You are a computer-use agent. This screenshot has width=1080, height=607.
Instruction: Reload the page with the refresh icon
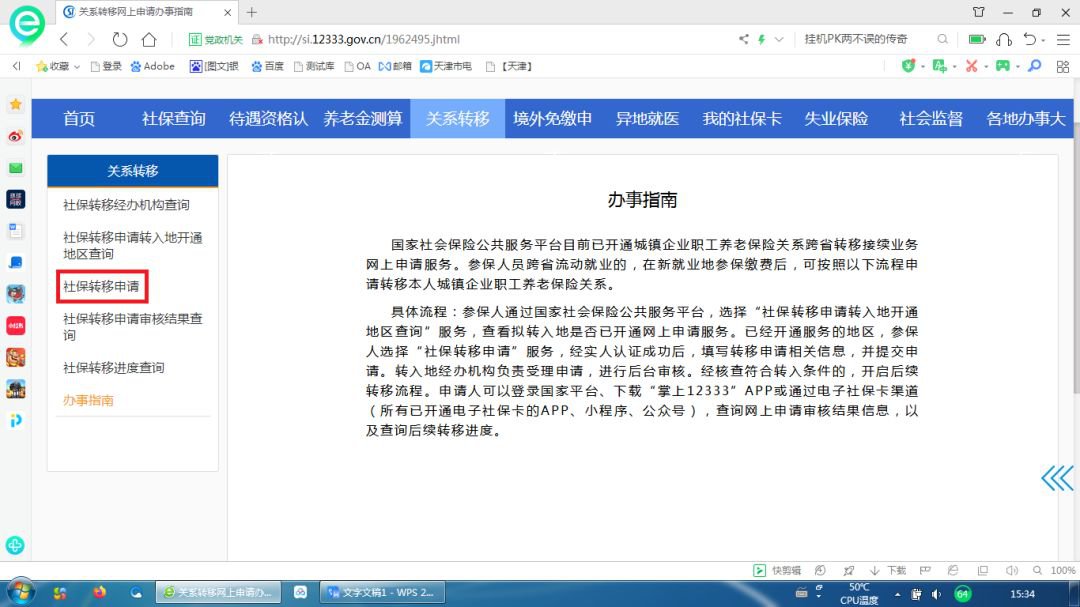click(x=120, y=39)
